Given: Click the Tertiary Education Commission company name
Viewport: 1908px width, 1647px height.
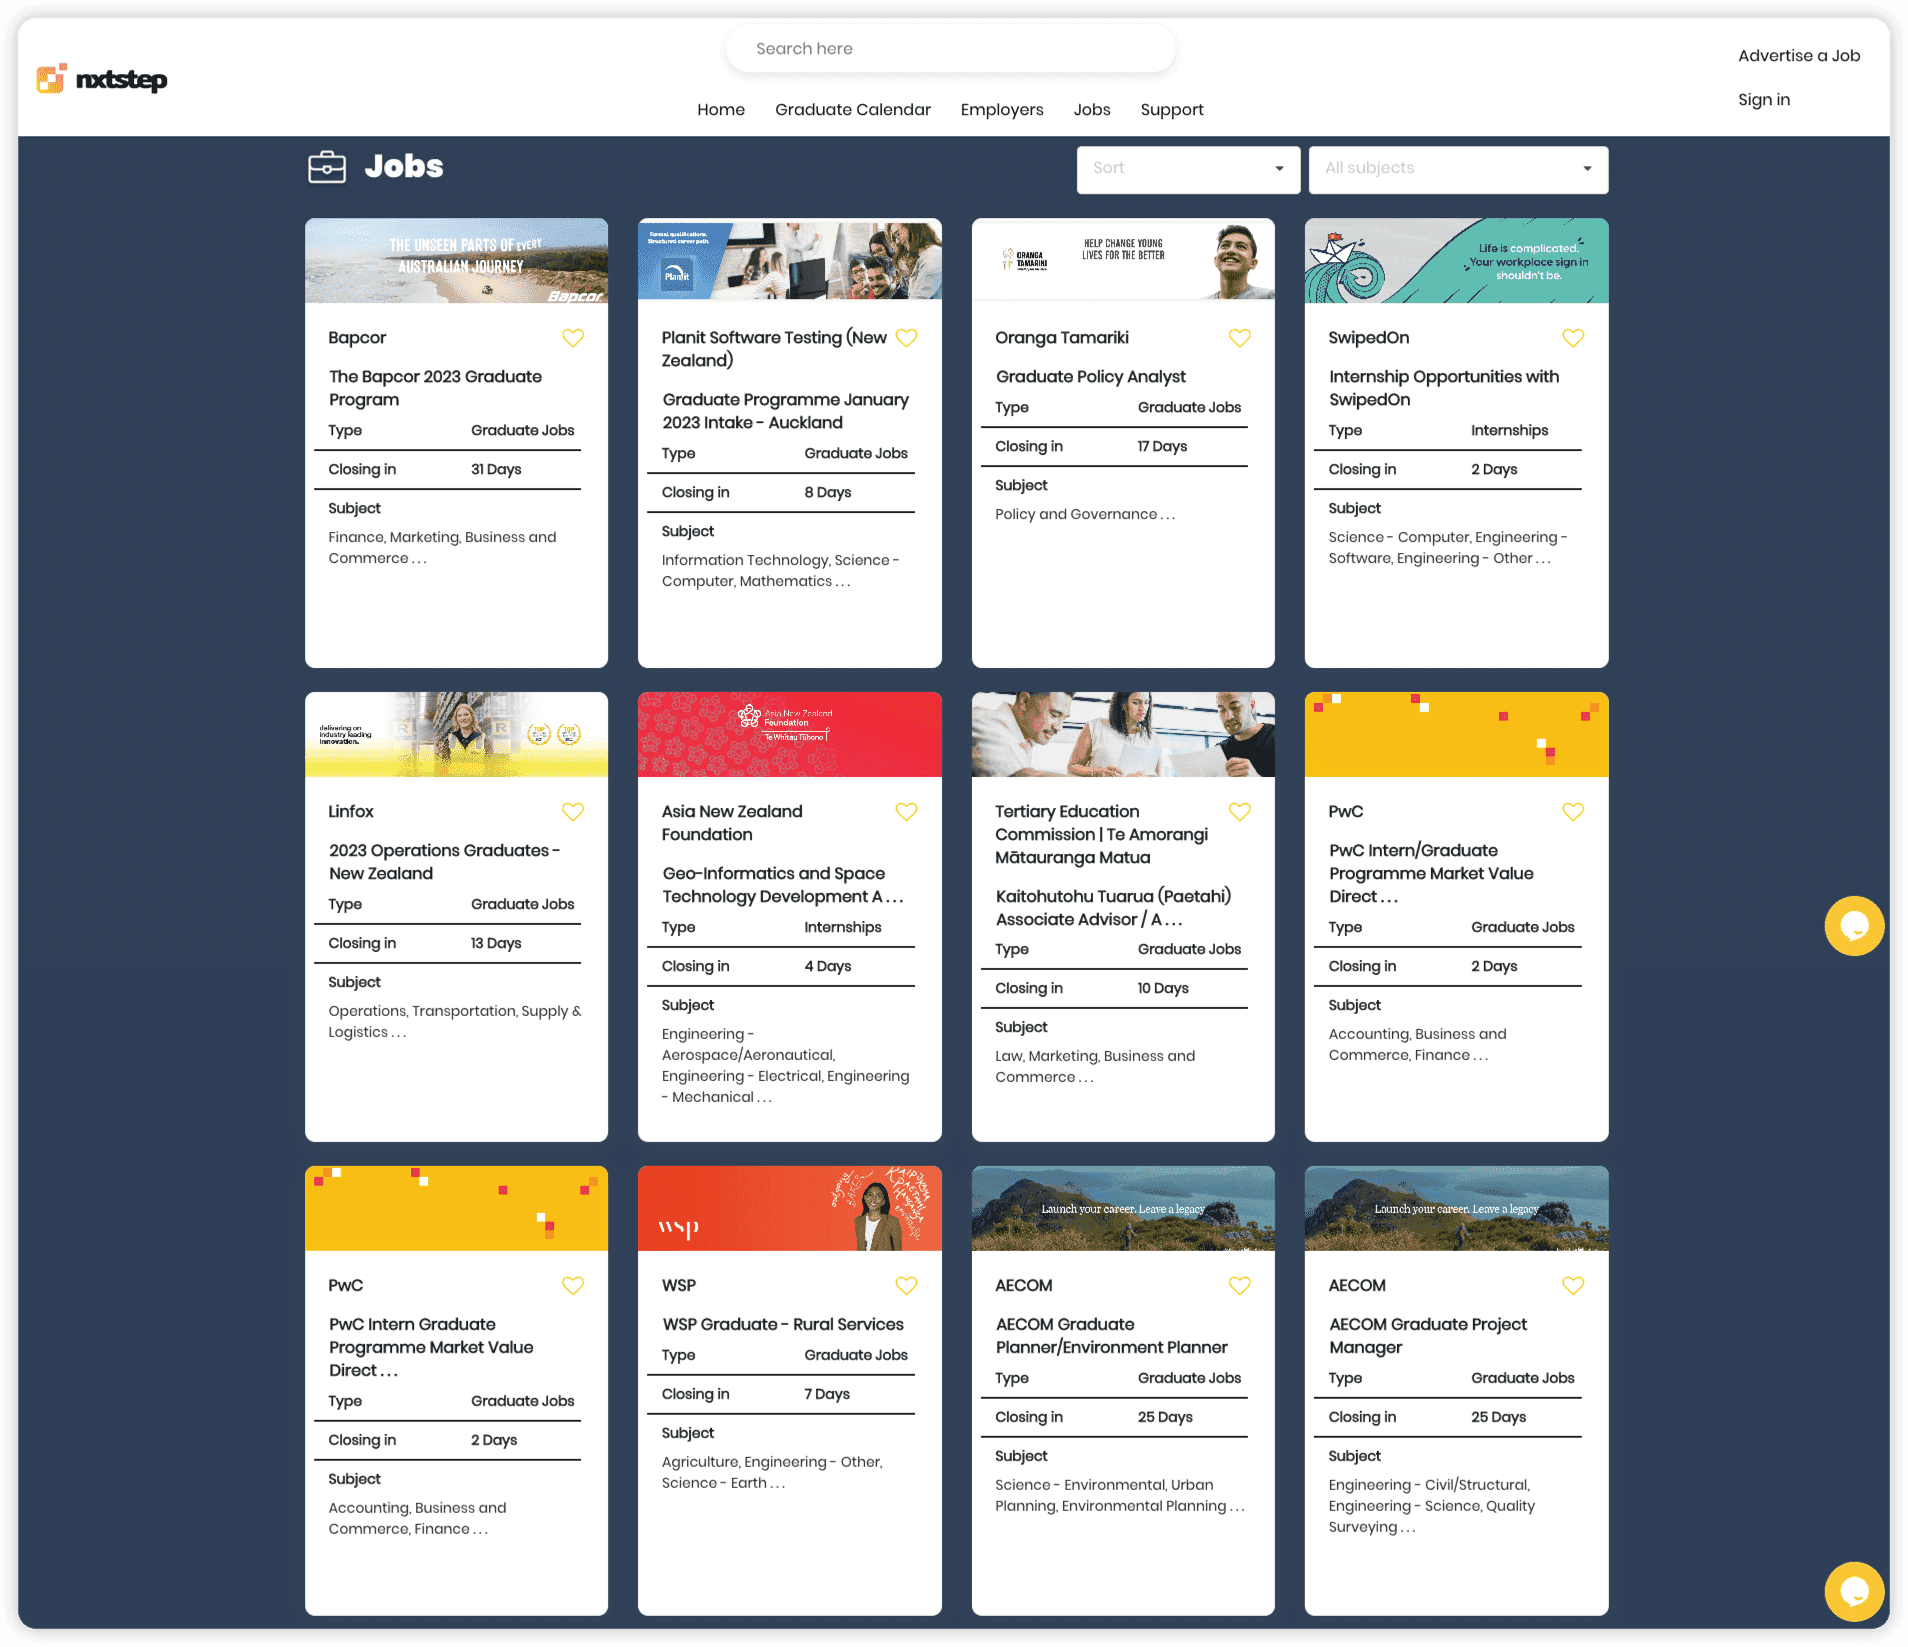Looking at the screenshot, I should 1101,835.
